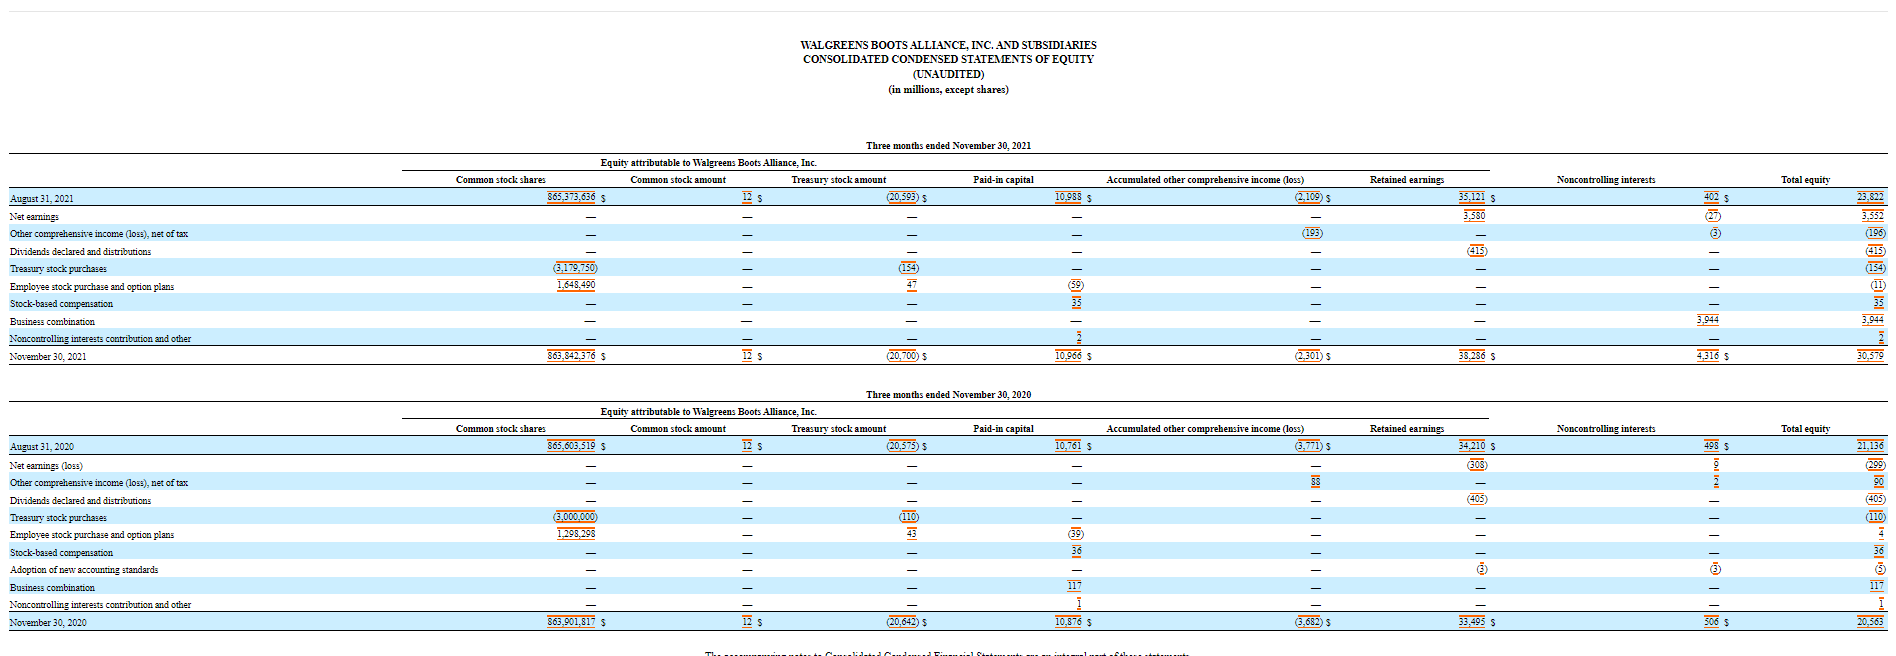Image resolution: width=1896 pixels, height=656 pixels.
Task: Click treasury stock purchases shares (3,179,750)
Action: [x=575, y=267]
